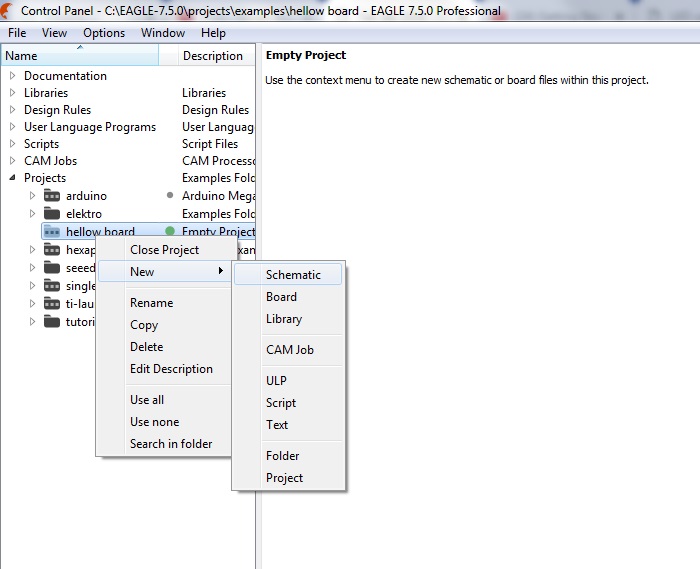
Task: Open the Help menu
Action: pos(213,33)
